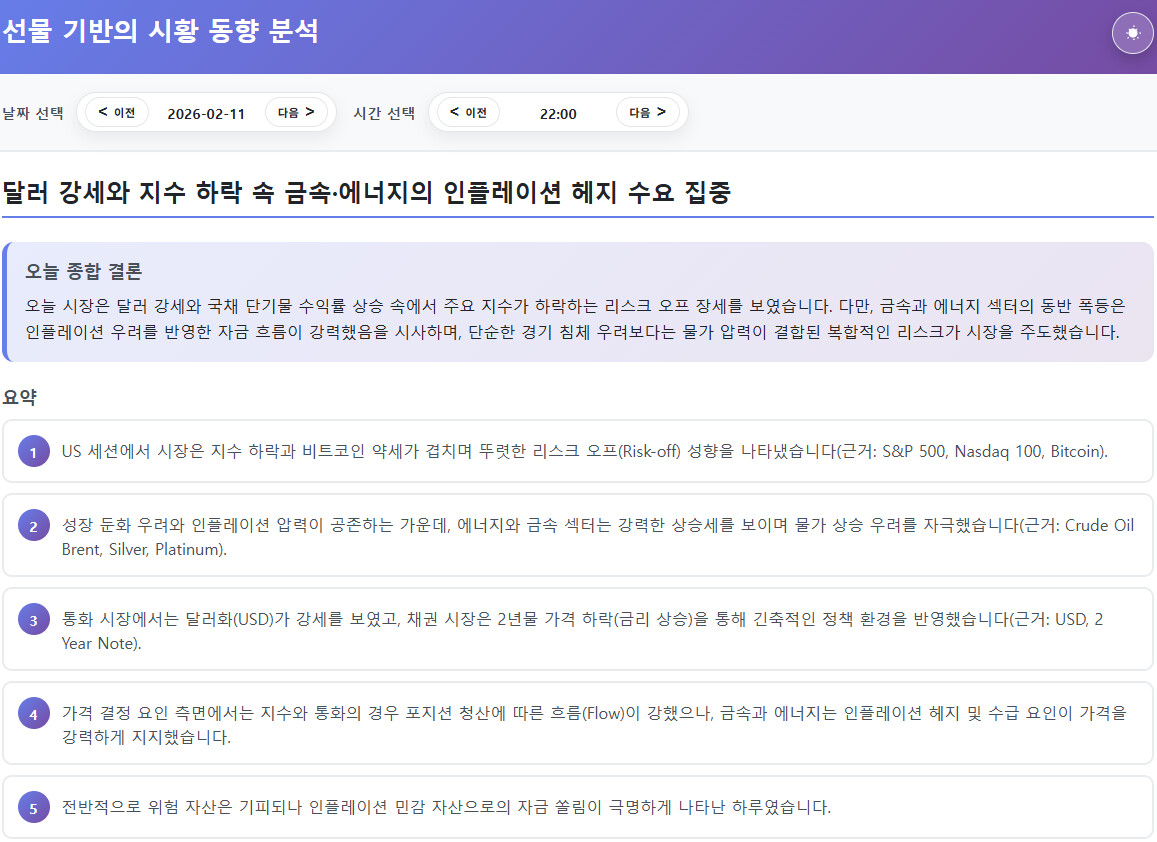Select the summary text mentioning S&P 500
Image resolution: width=1157 pixels, height=842 pixels.
(584, 451)
